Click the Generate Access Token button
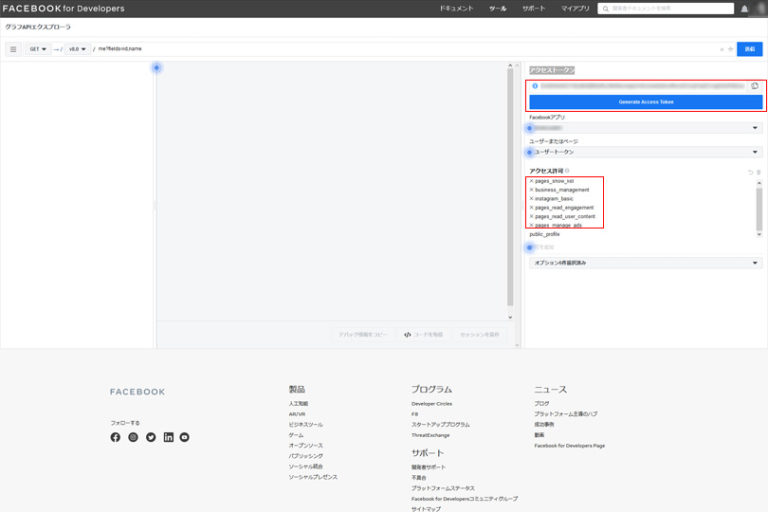 (x=645, y=102)
